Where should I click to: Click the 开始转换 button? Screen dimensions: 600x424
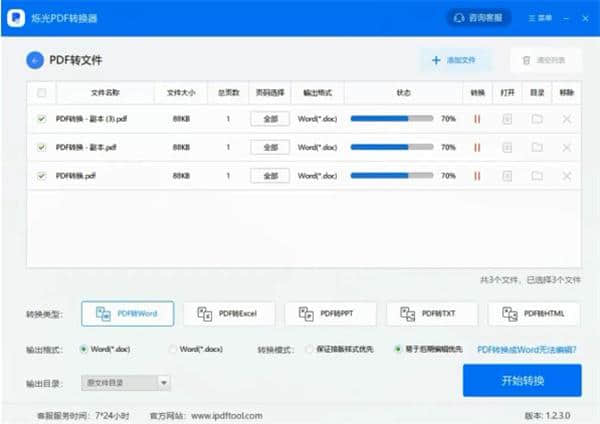click(521, 381)
